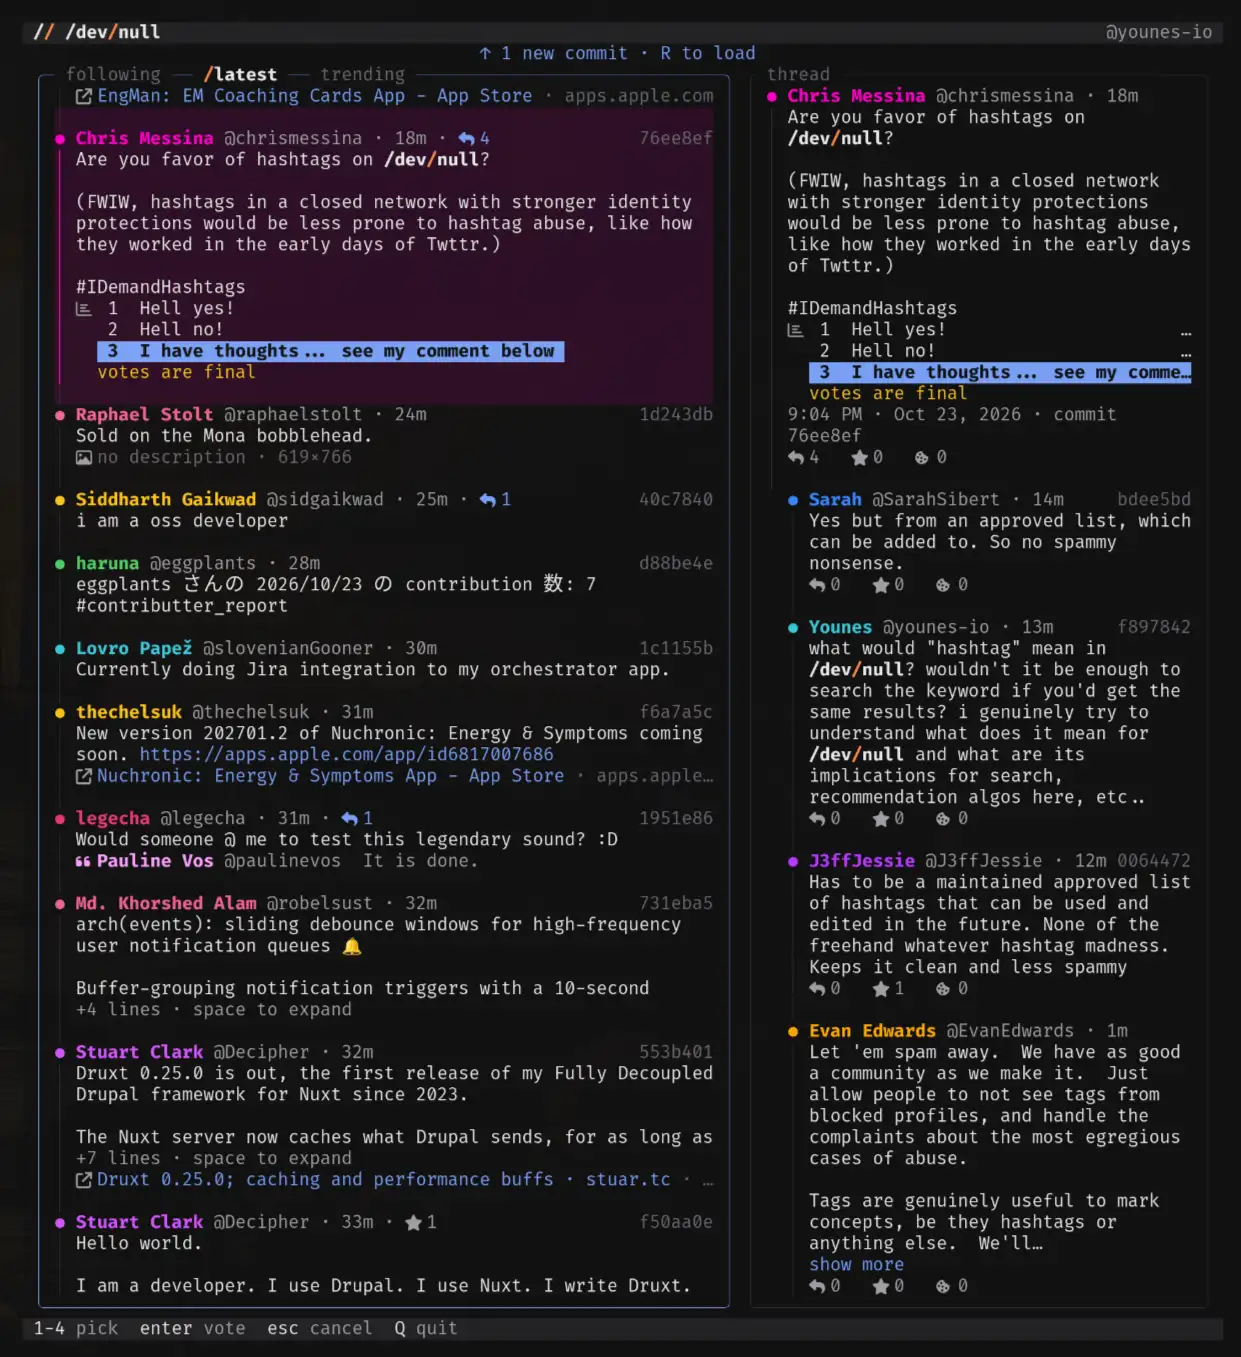Click the star icon on Stuart Clark's Hello world post
1241x1357 pixels.
point(413,1222)
